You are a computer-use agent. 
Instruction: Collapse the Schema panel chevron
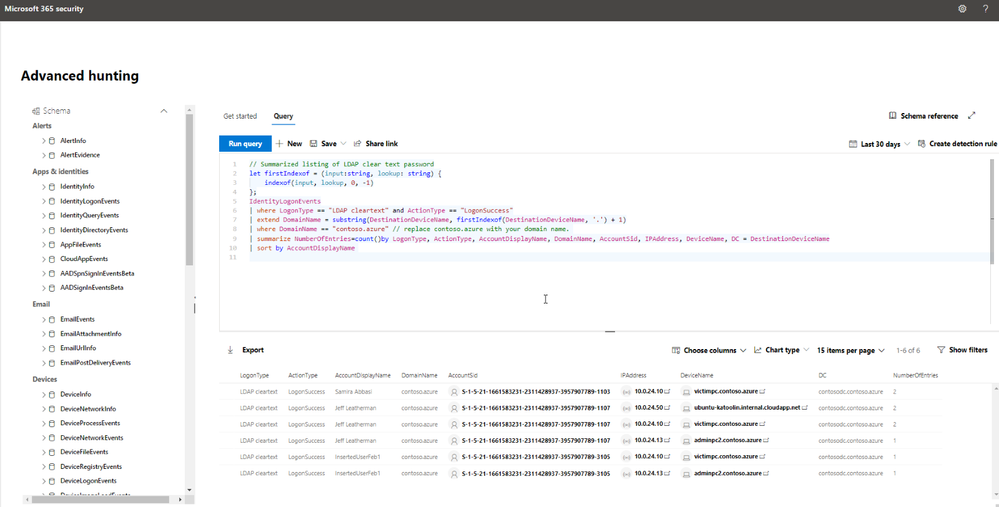164,111
